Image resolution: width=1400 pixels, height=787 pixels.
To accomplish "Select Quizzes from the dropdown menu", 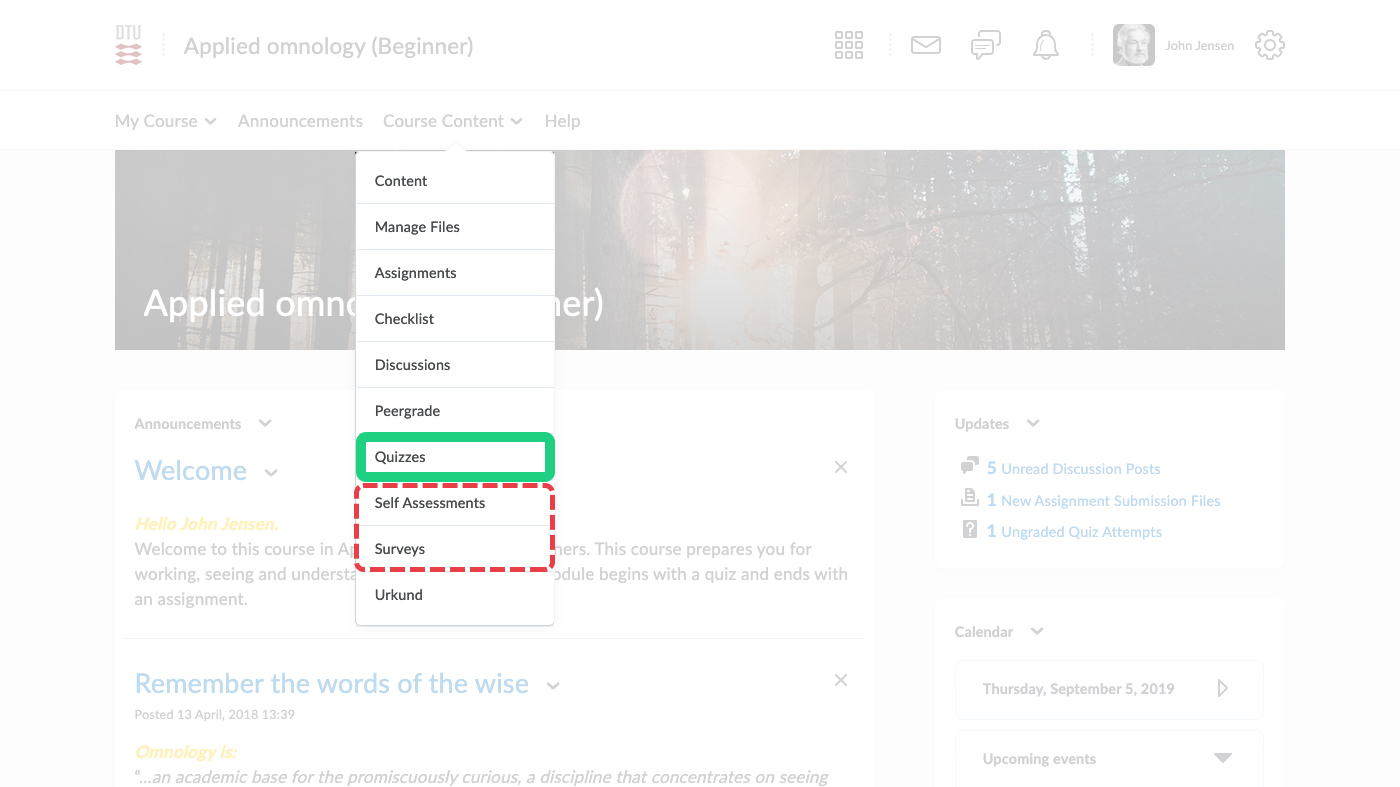I will (x=454, y=457).
